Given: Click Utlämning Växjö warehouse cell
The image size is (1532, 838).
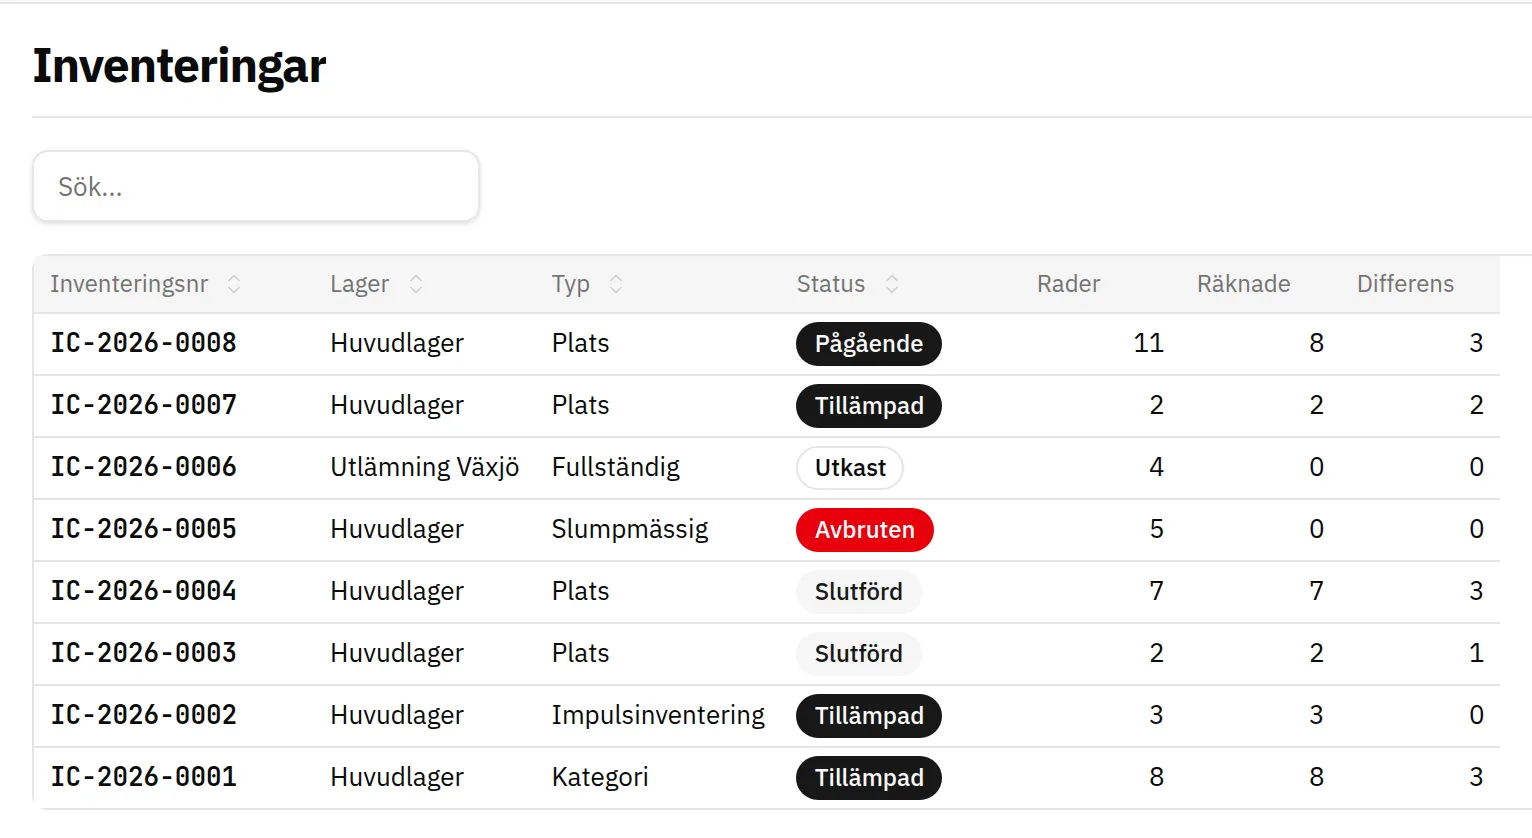Looking at the screenshot, I should [425, 467].
